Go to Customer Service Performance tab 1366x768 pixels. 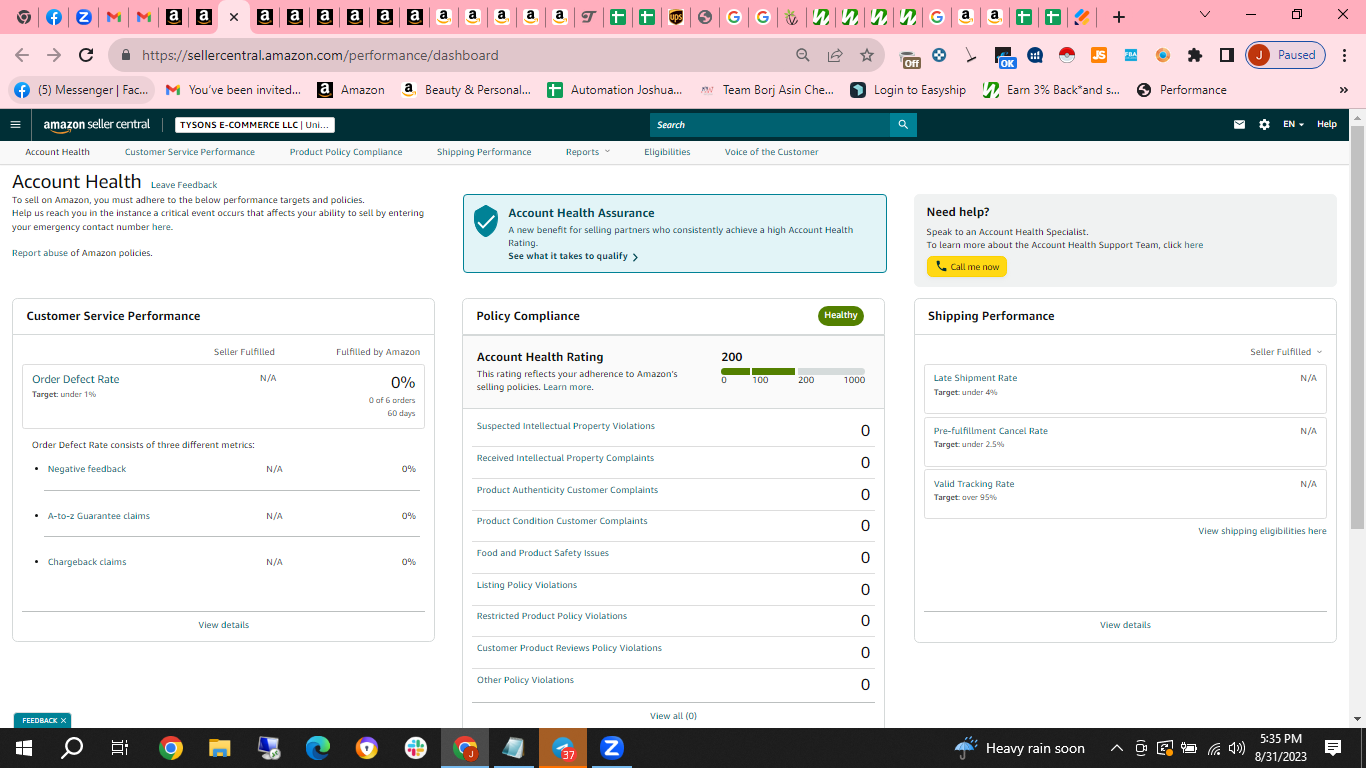coord(190,152)
